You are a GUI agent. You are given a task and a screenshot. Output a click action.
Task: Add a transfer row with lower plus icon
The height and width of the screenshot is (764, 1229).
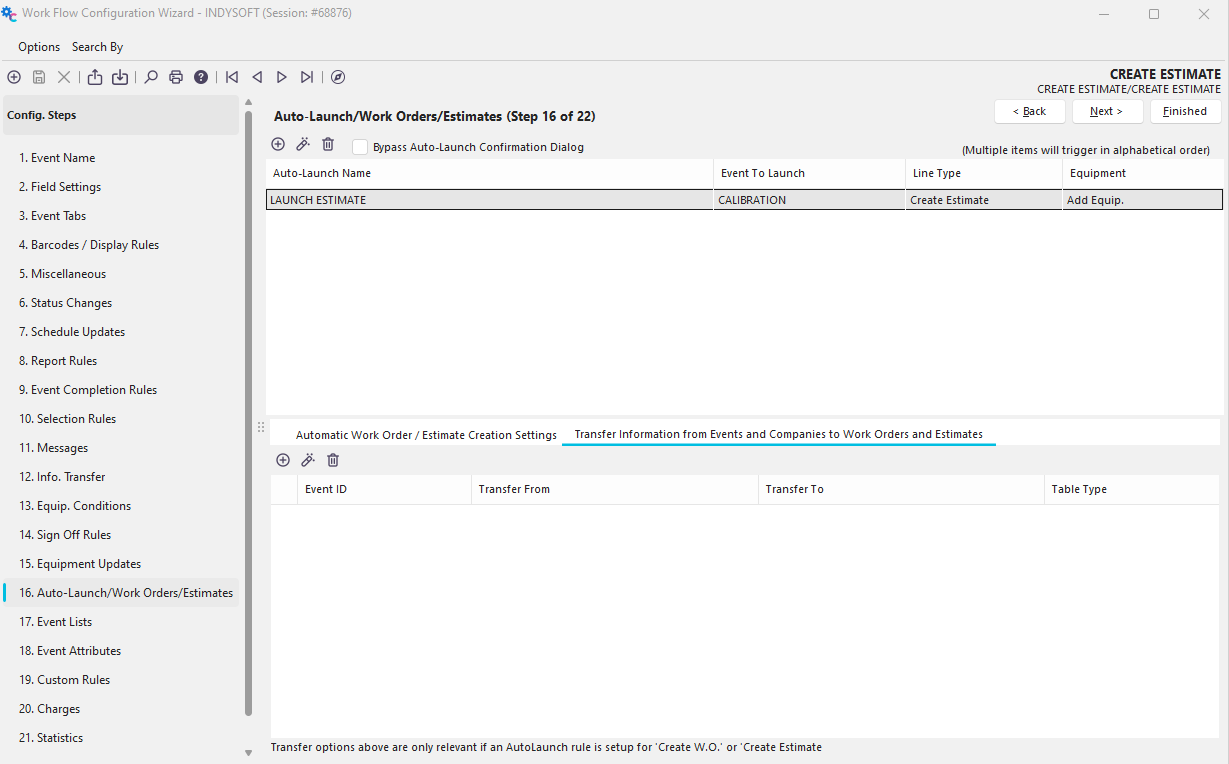point(283,460)
